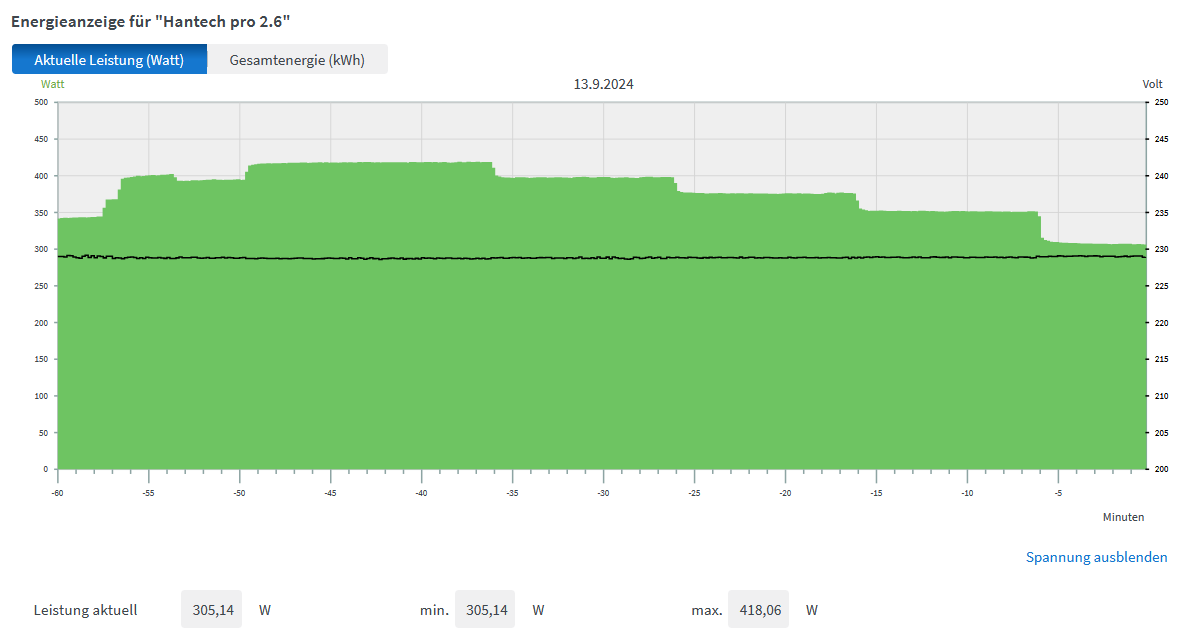Click the 200 tick on Volt axis
Screen dimensions: 1187x631
point(1161,469)
